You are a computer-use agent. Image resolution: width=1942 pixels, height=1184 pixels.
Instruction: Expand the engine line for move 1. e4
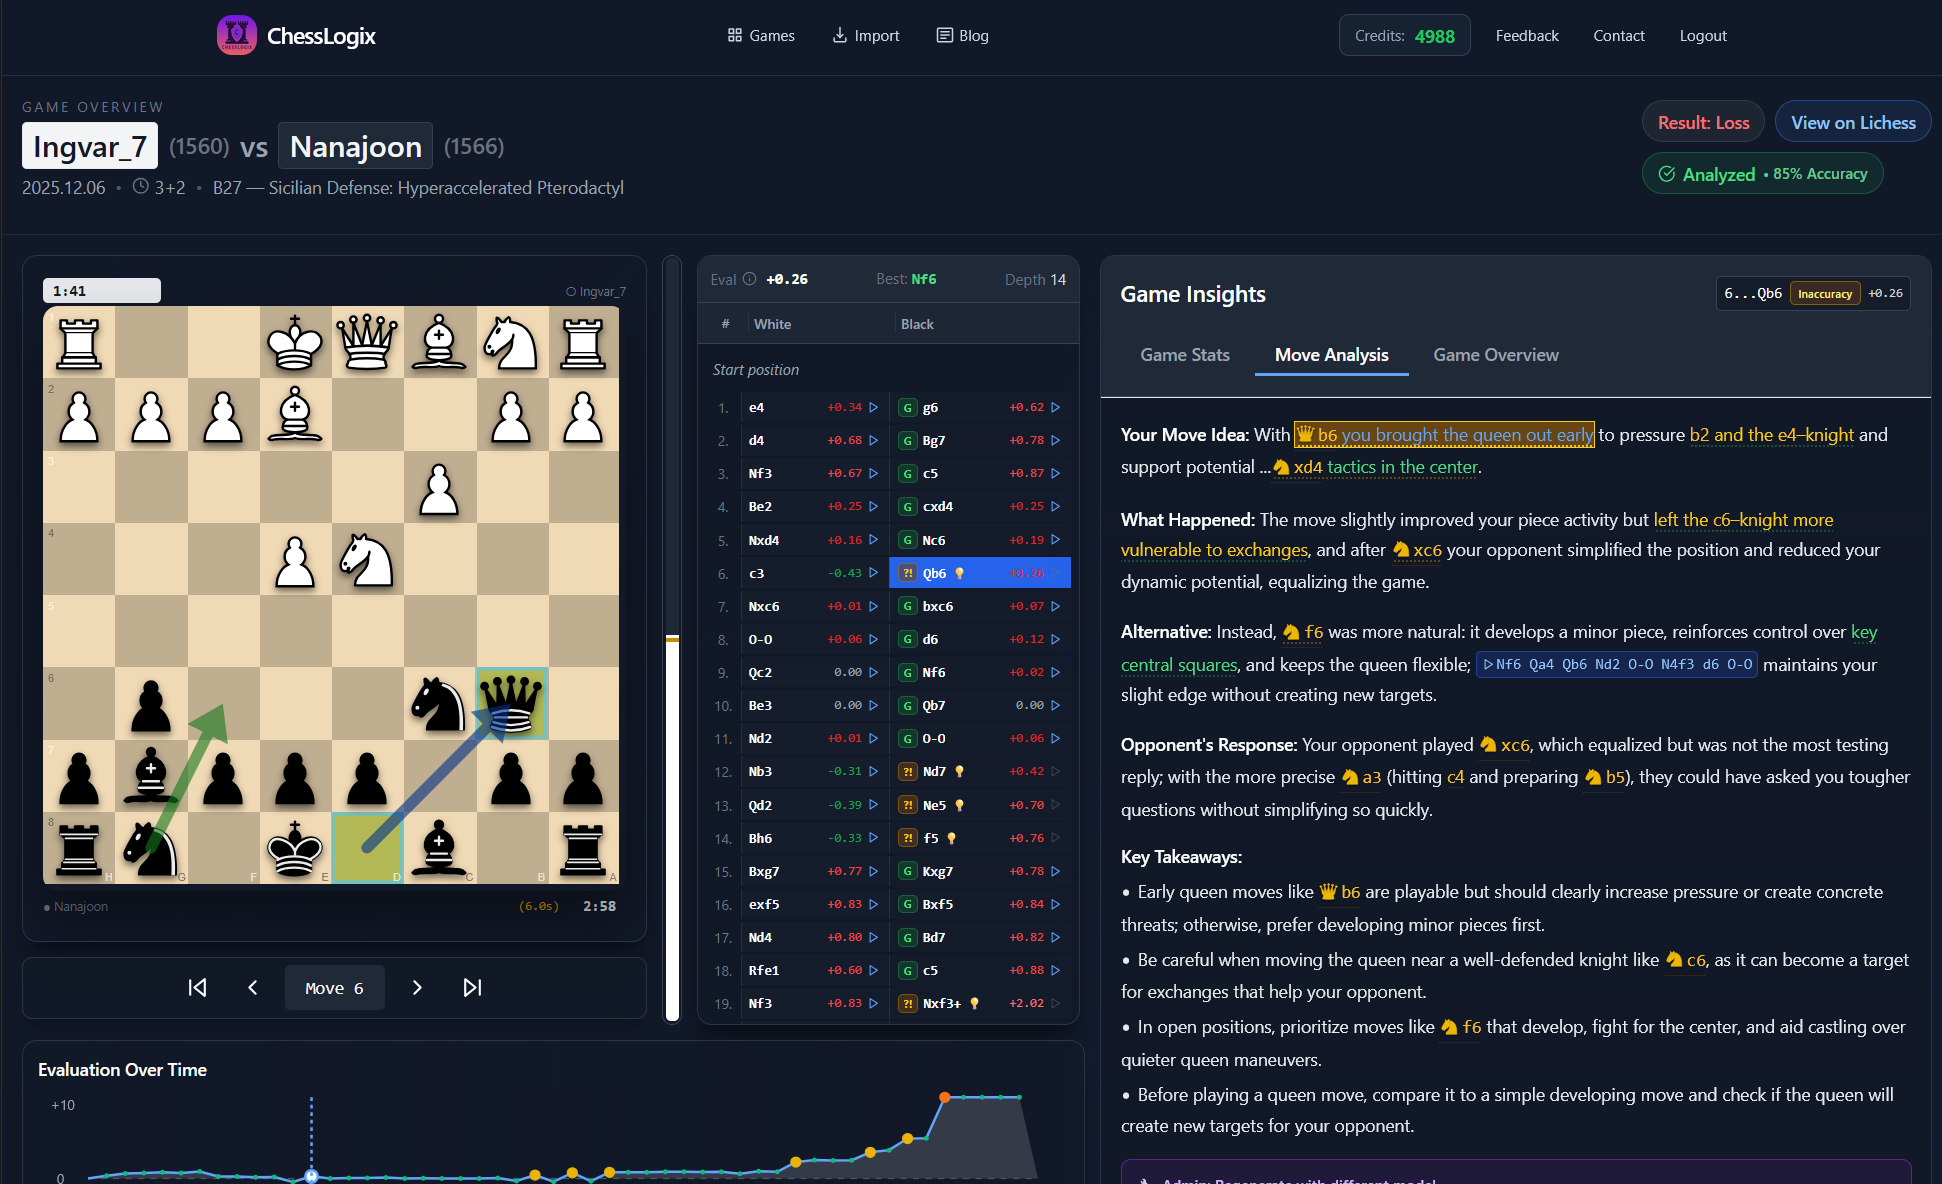click(874, 407)
